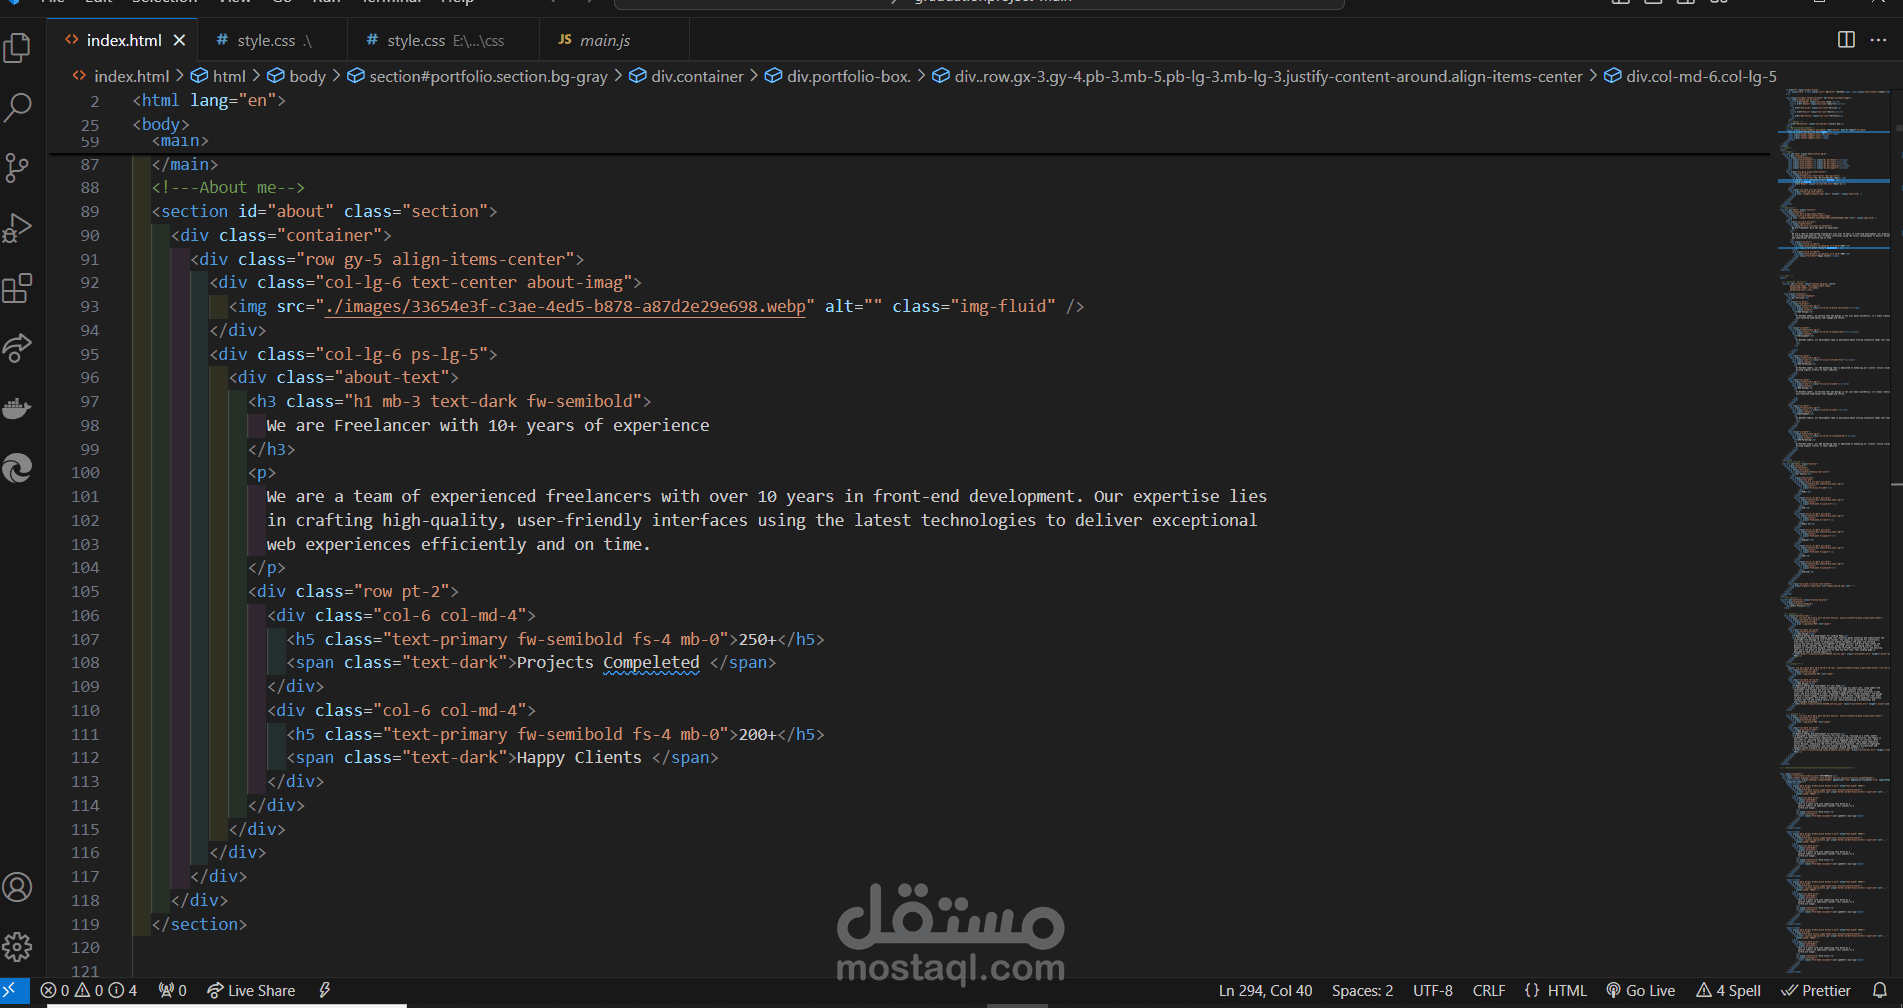Start a Live Share session from the status bar

[x=251, y=990]
